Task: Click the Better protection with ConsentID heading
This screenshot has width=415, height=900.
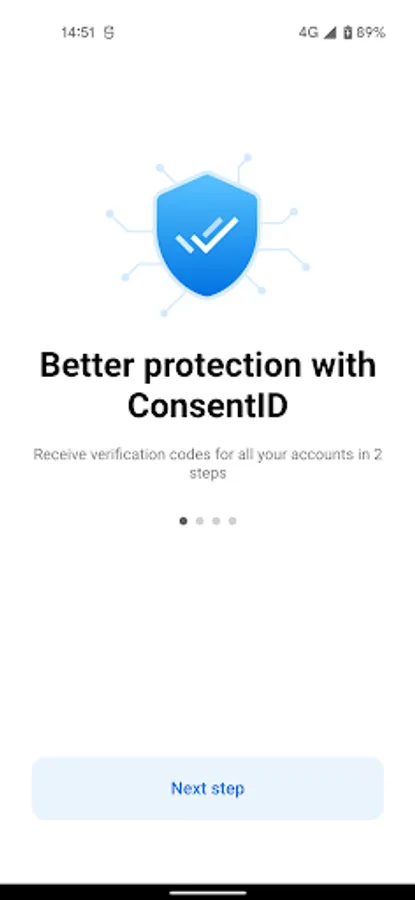Action: (207, 385)
